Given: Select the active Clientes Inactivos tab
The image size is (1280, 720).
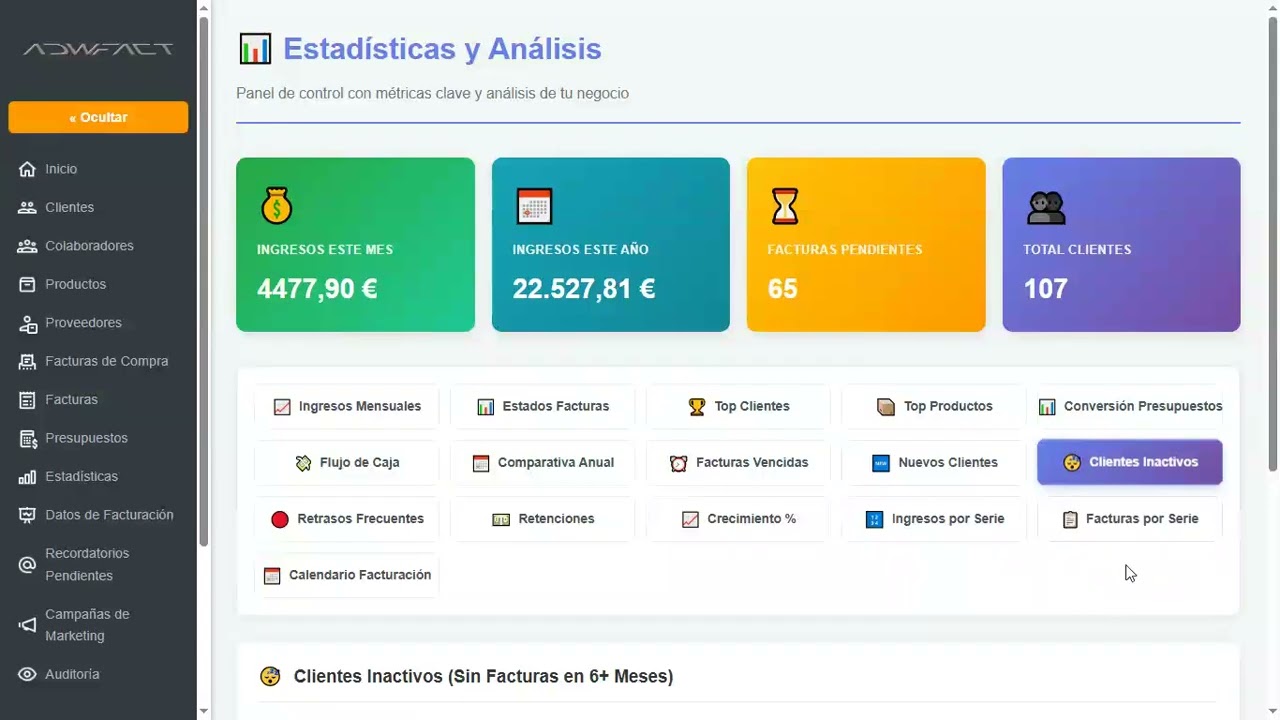Looking at the screenshot, I should [1130, 463].
